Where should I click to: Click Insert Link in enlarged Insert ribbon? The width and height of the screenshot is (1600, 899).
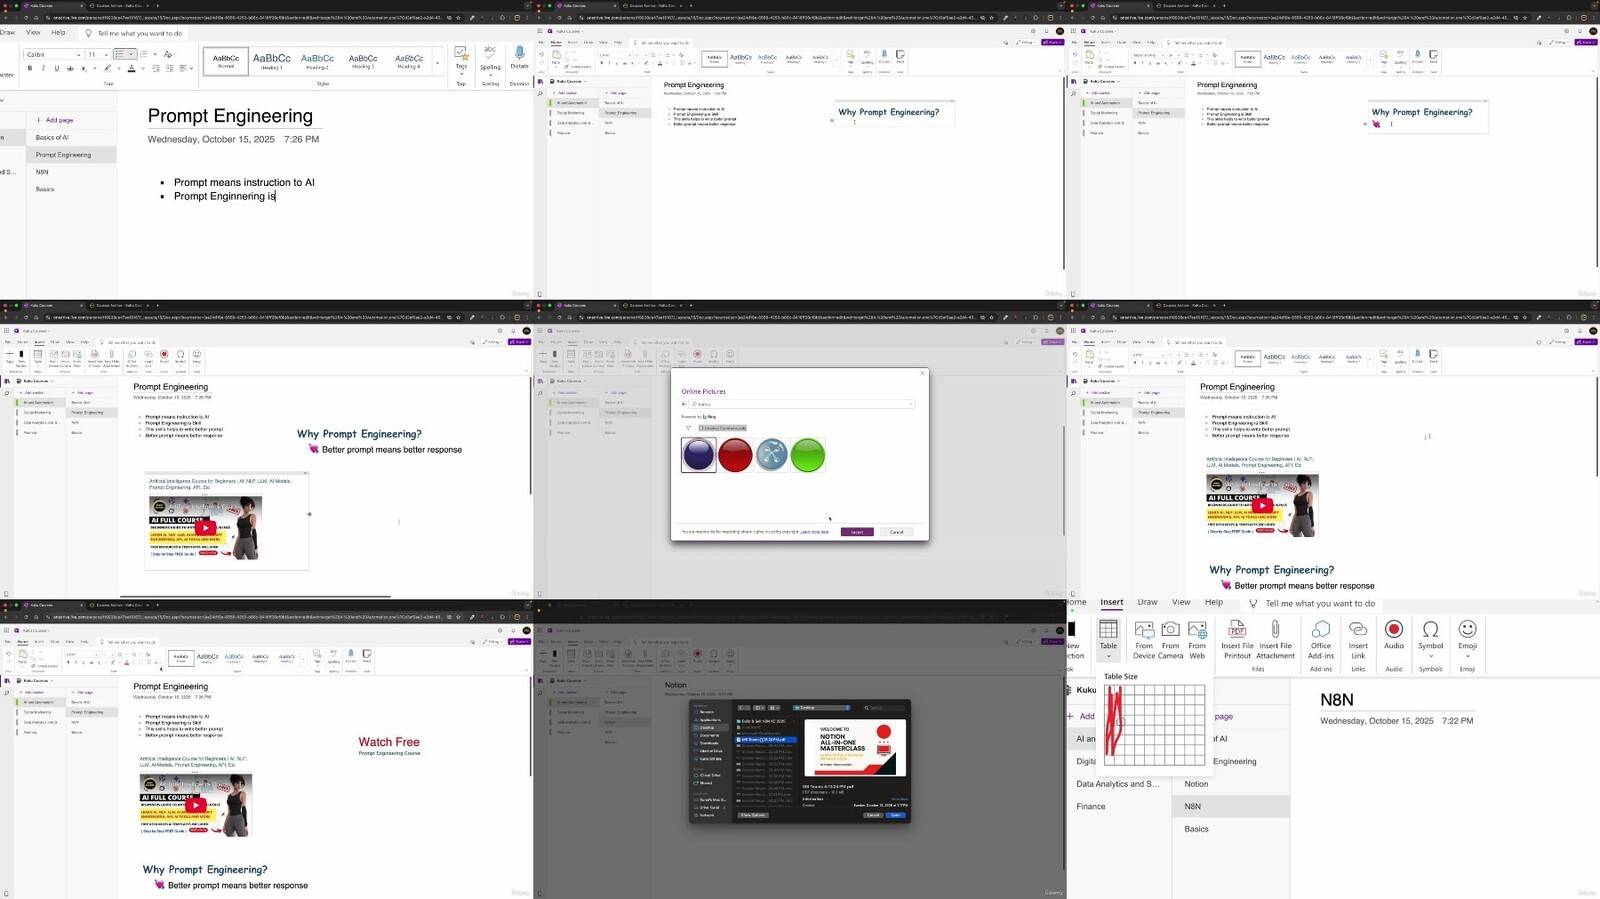[1358, 639]
